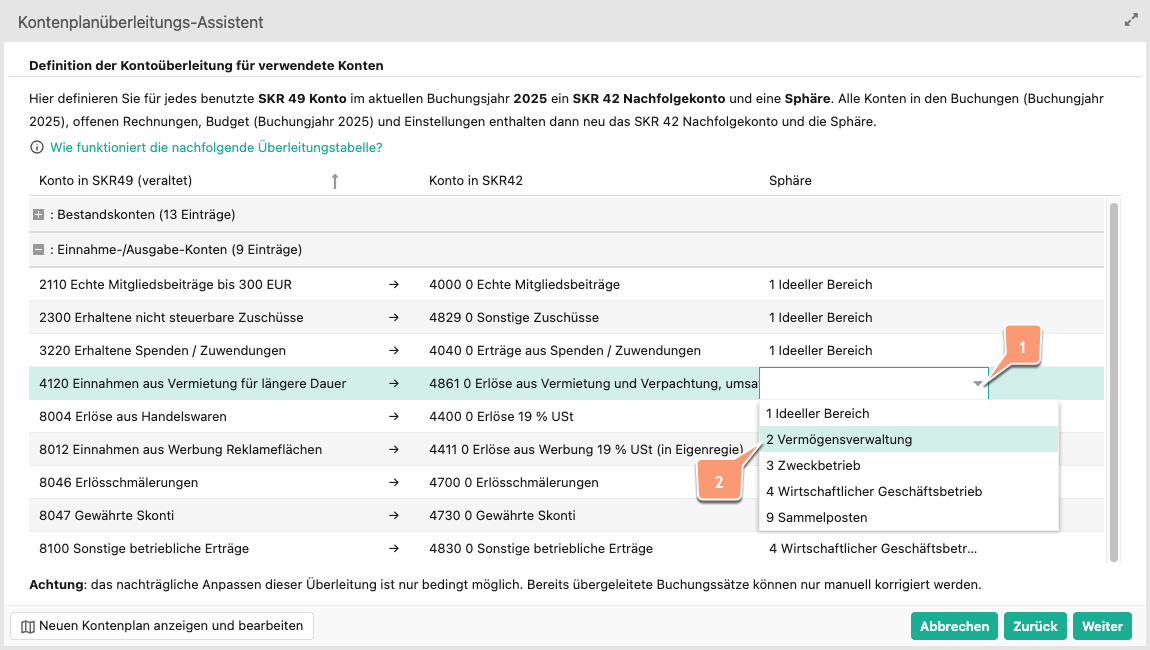The width and height of the screenshot is (1150, 650).
Task: Choose '1 Ideeller Bereich' in the dropdown list
Action: click(909, 414)
